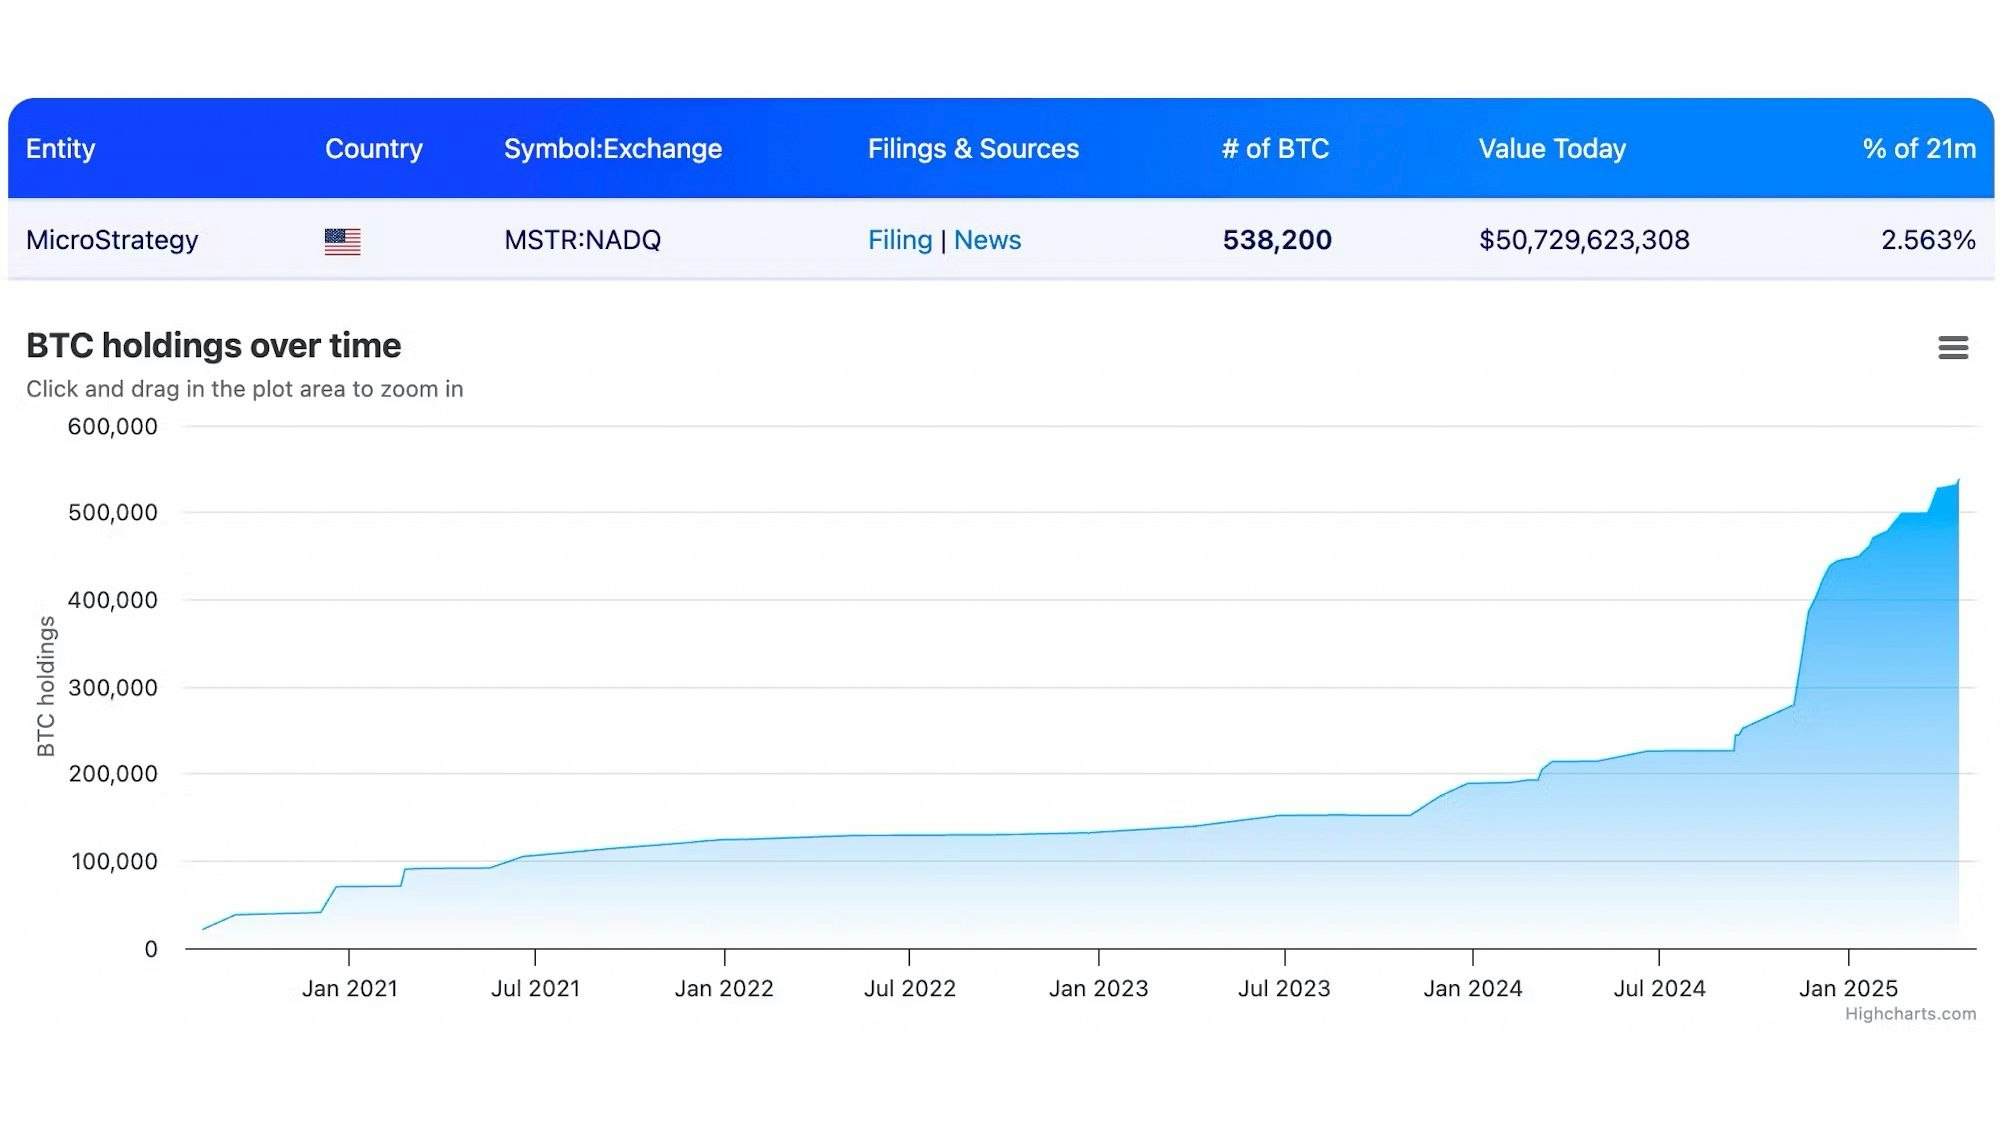
Task: Open the chart hamburger context menu
Action: pos(1953,347)
